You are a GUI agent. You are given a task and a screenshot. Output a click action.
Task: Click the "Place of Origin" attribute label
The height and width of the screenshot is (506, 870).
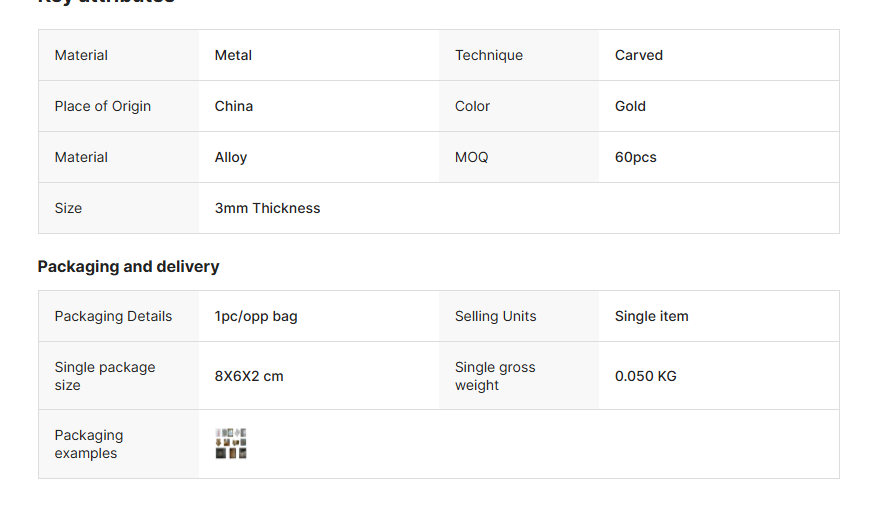coord(103,106)
